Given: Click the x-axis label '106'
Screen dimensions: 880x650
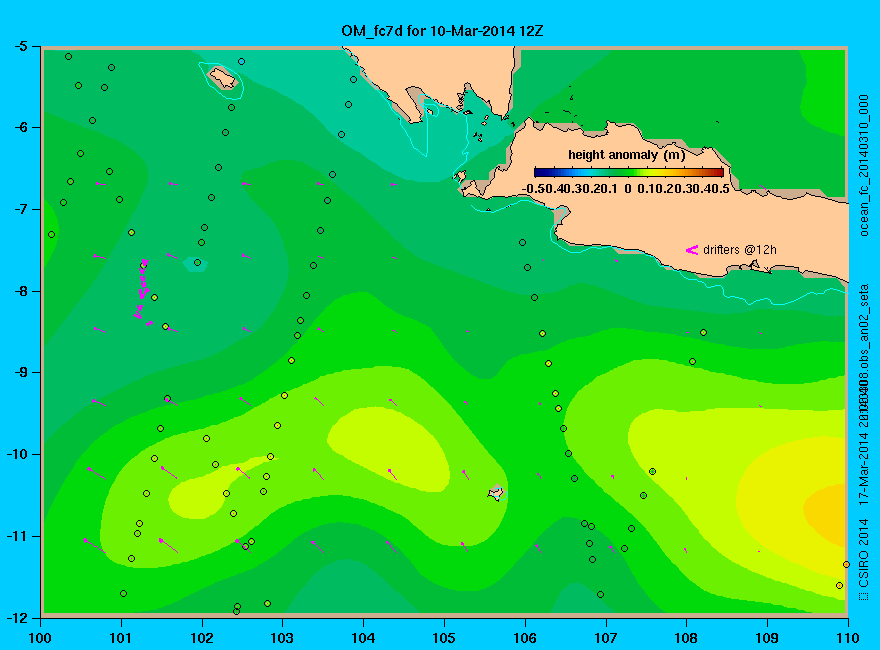Looking at the screenshot, I should coord(525,638).
